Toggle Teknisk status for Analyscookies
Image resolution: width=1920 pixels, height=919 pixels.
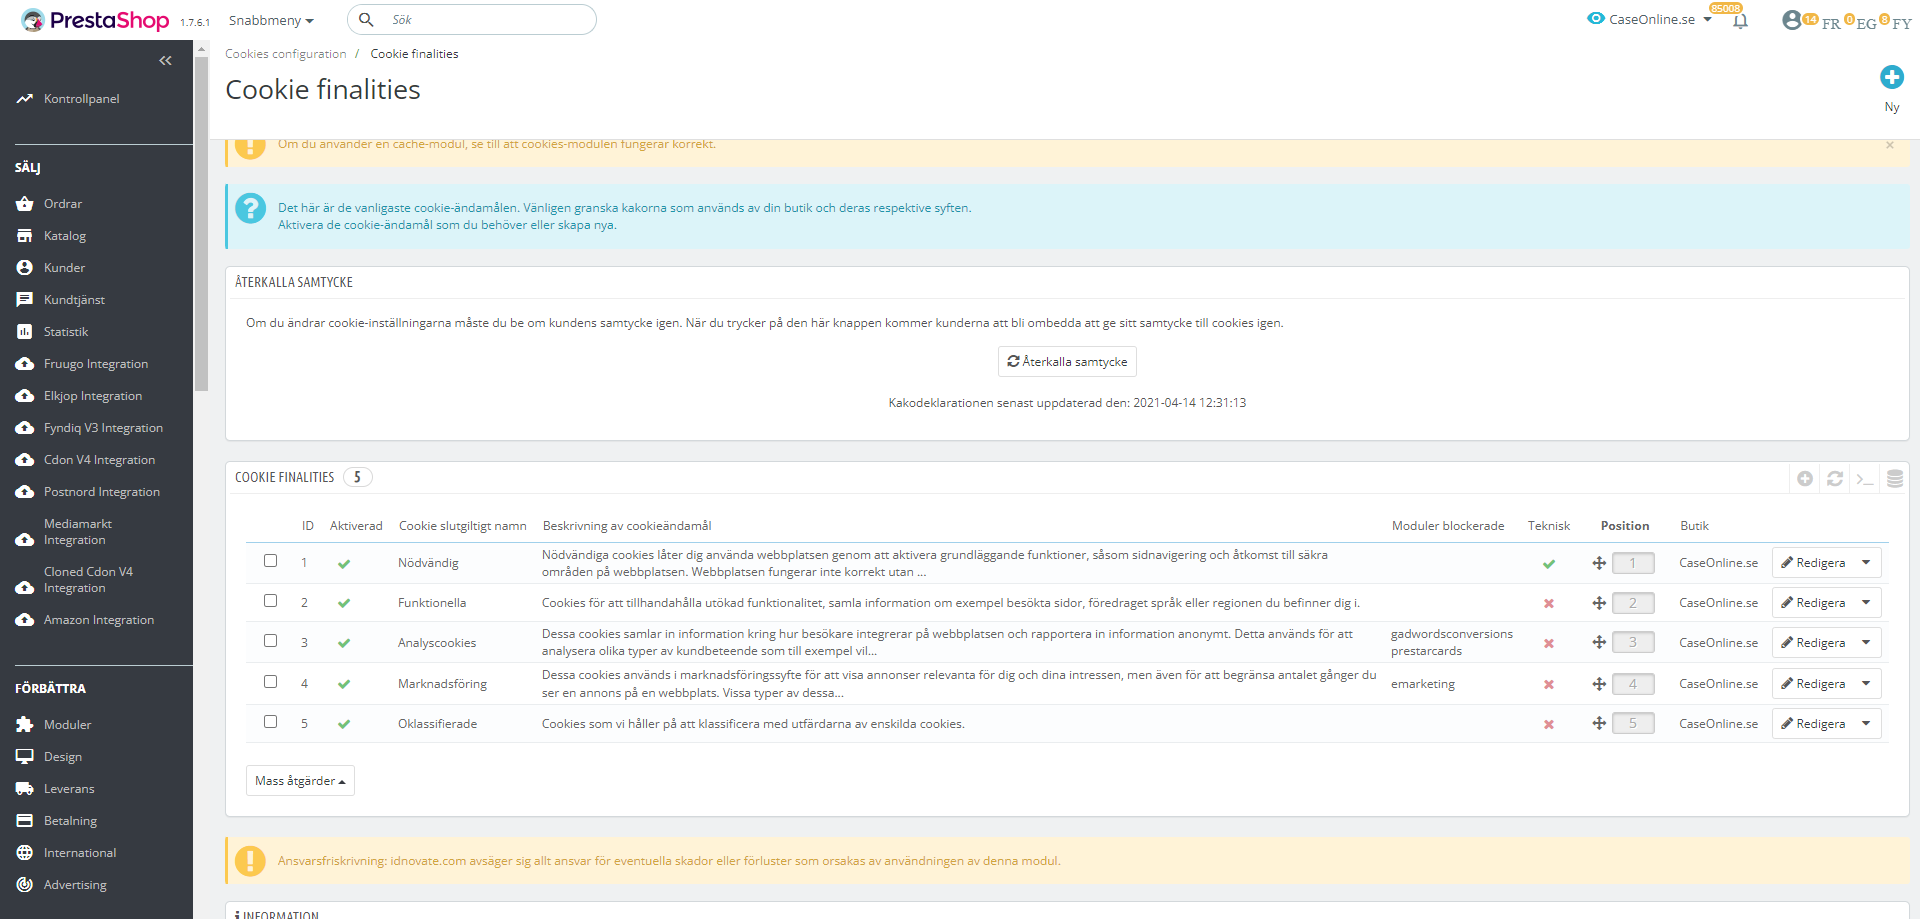[1549, 644]
